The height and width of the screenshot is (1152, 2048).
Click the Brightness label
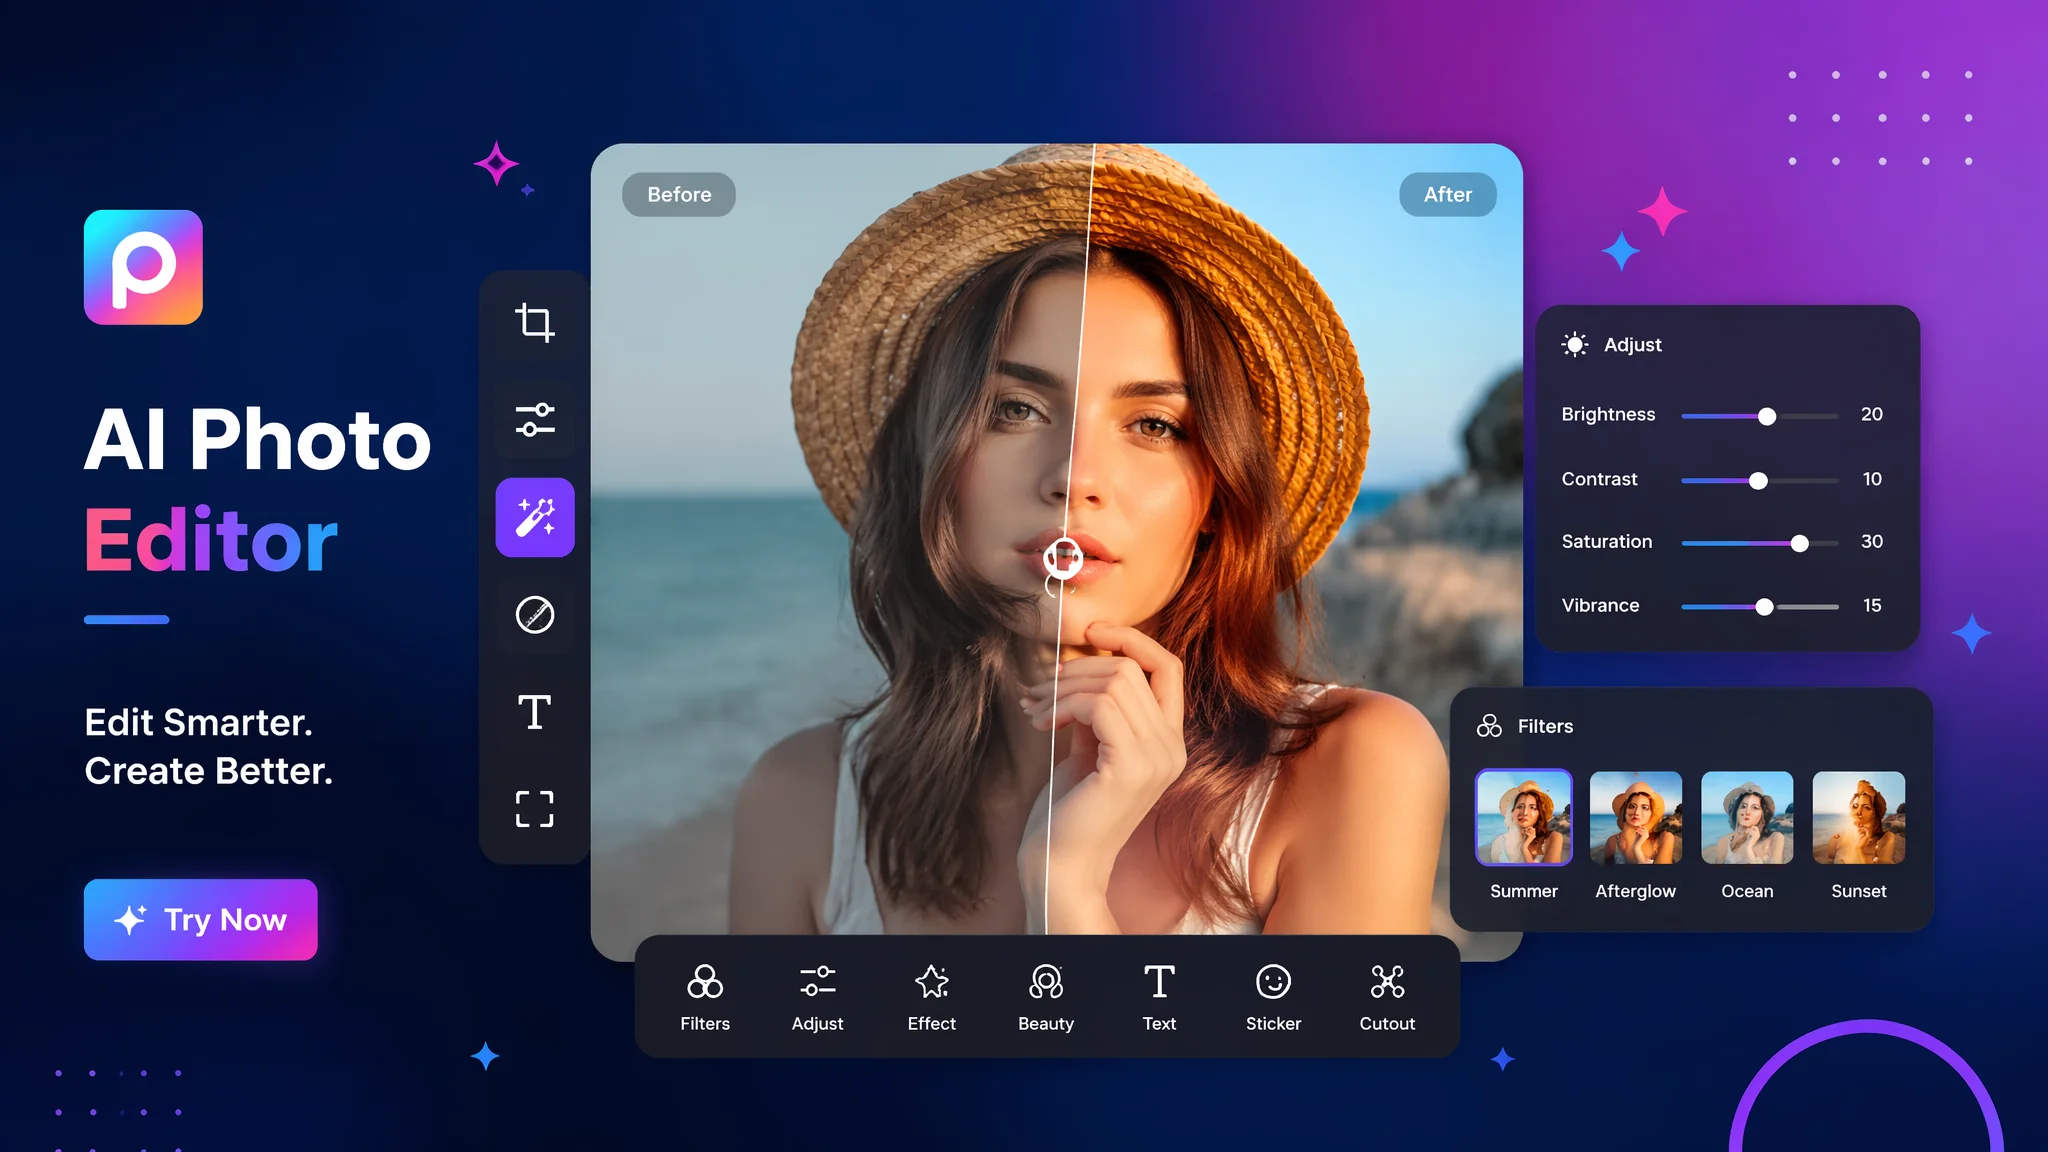click(x=1608, y=414)
